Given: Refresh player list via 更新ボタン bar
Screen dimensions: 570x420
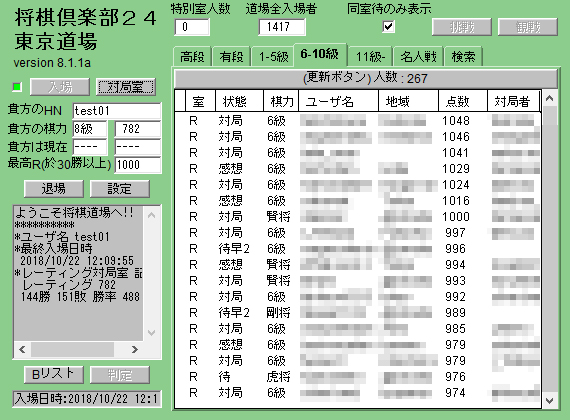Looking at the screenshot, I should pyautogui.click(x=365, y=78).
